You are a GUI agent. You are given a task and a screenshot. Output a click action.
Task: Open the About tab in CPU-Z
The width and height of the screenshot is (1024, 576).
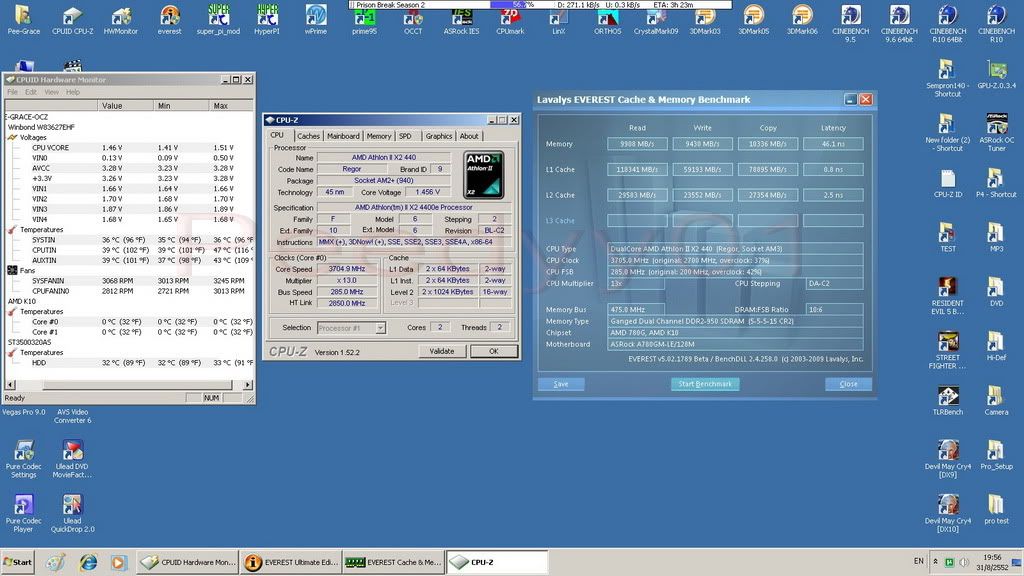pos(469,136)
